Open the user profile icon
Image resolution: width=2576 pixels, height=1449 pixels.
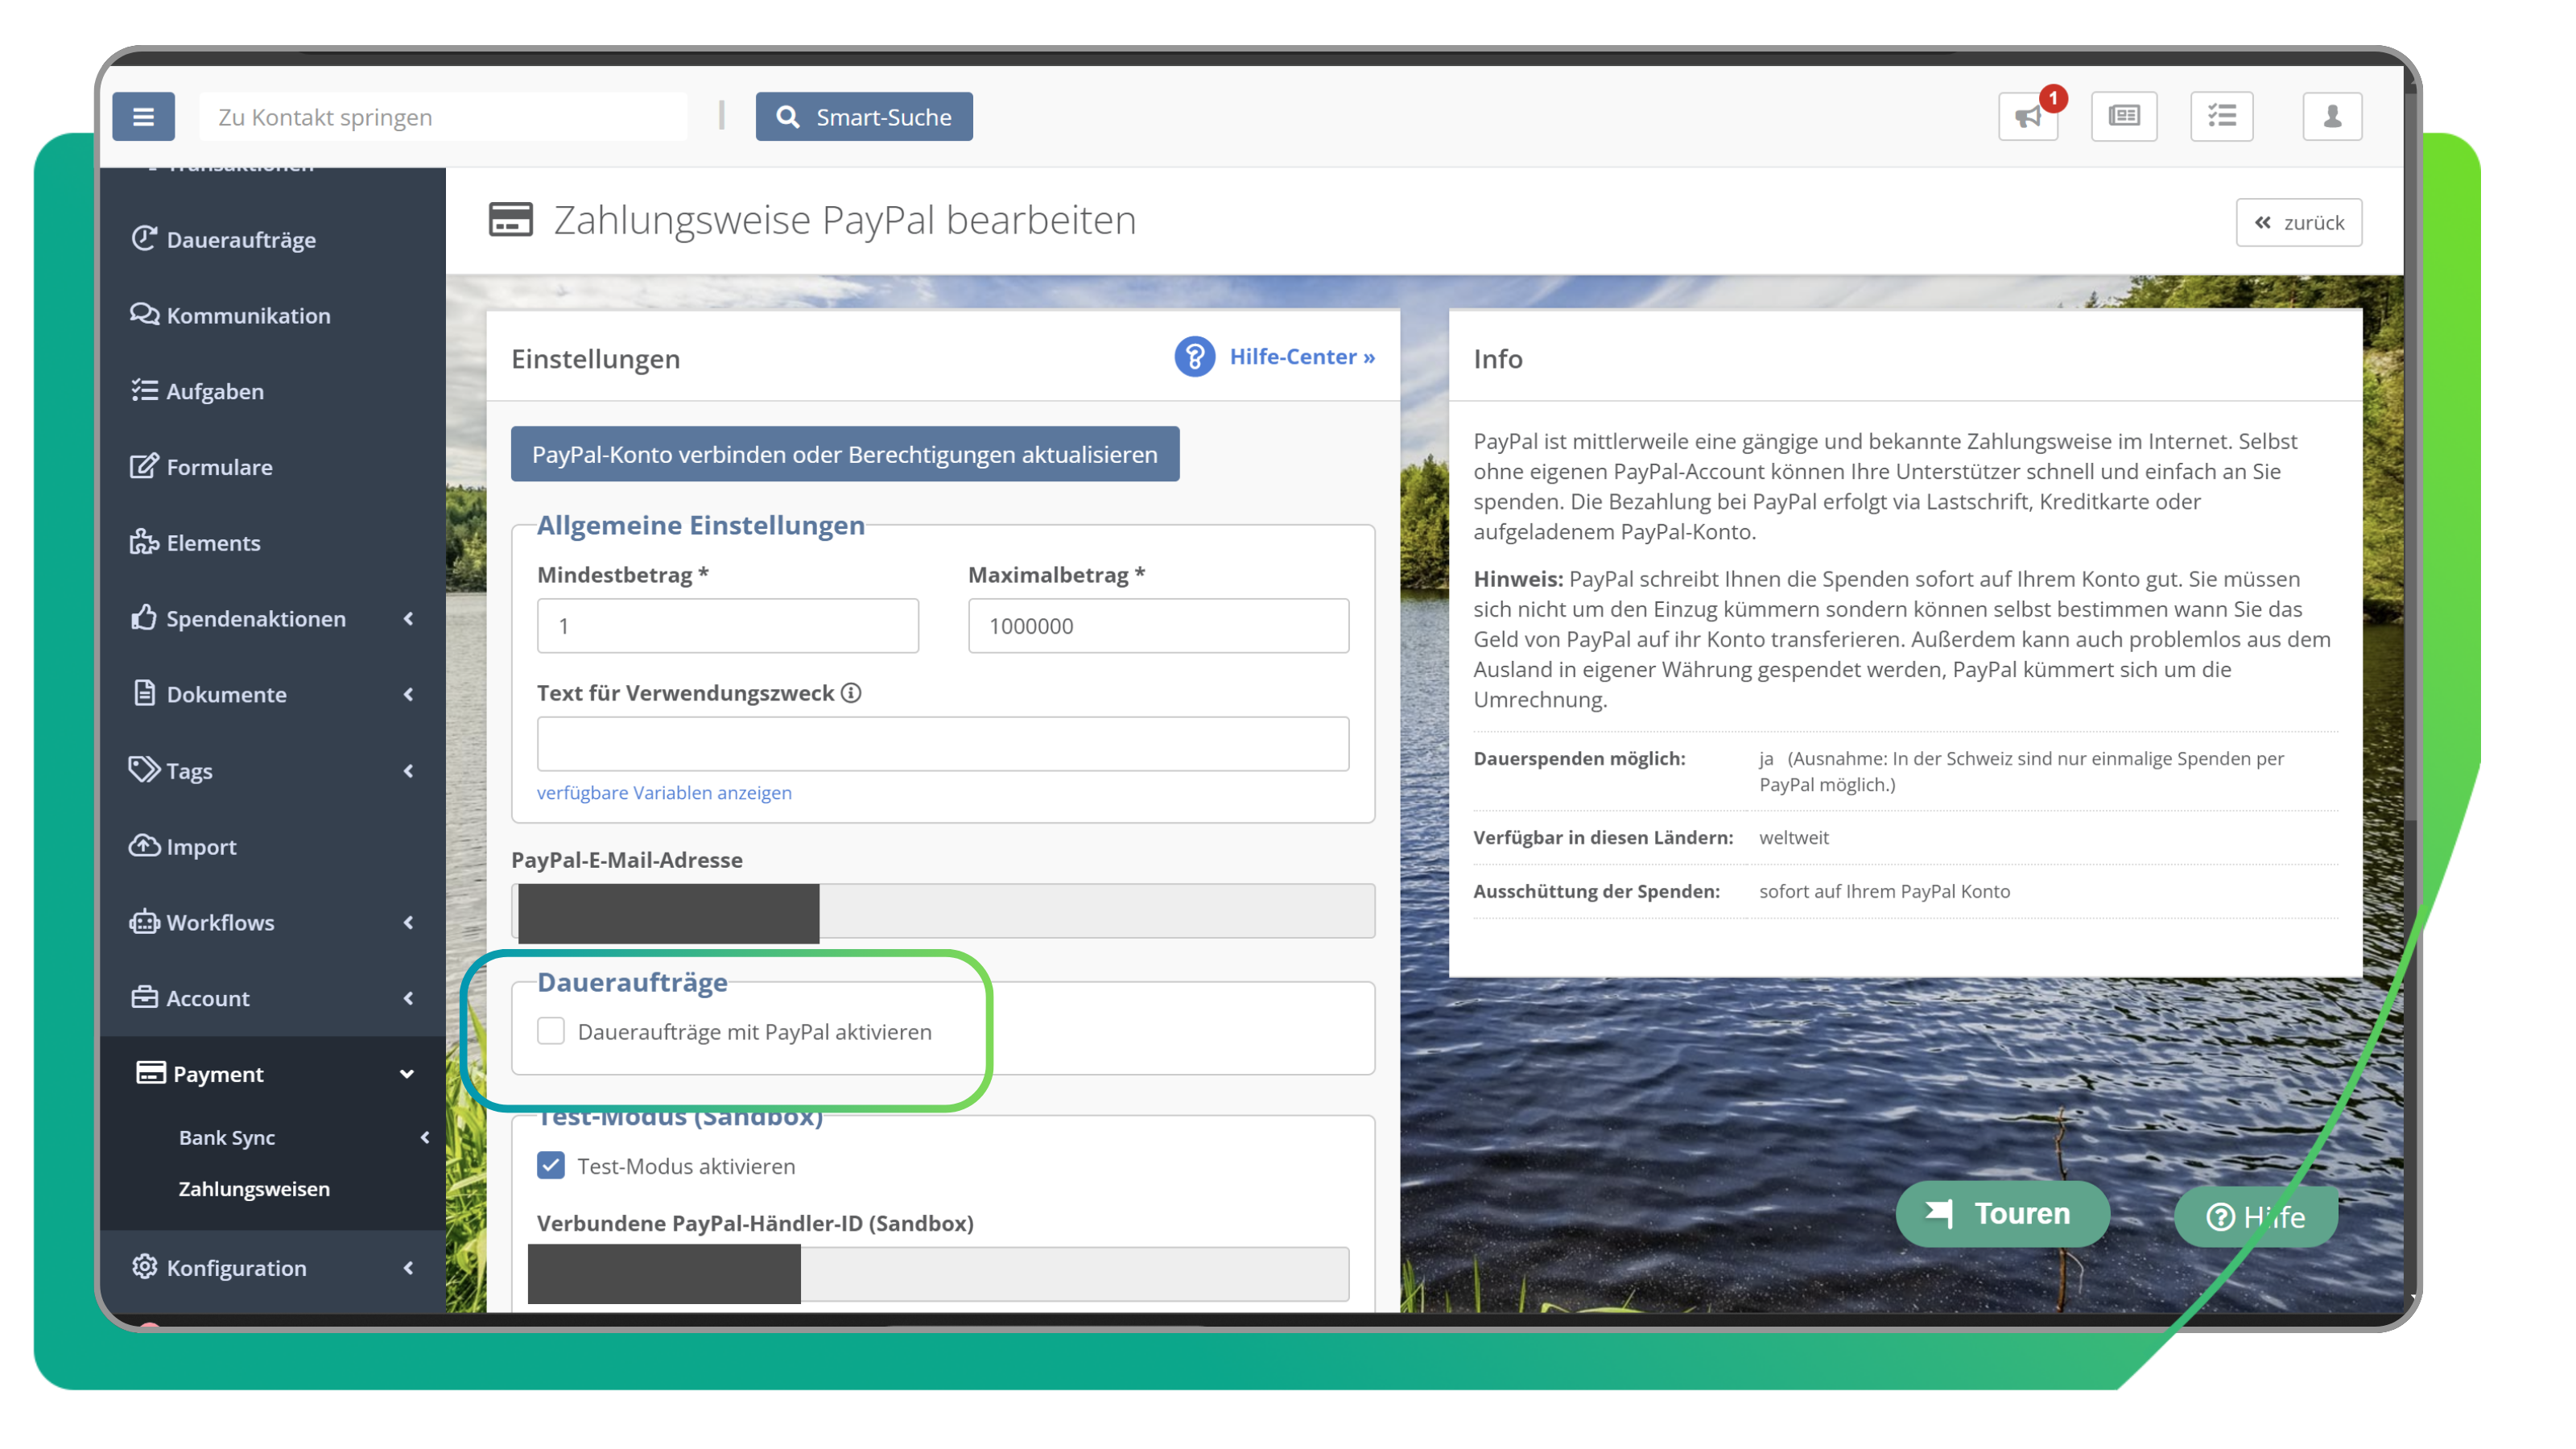[2332, 117]
